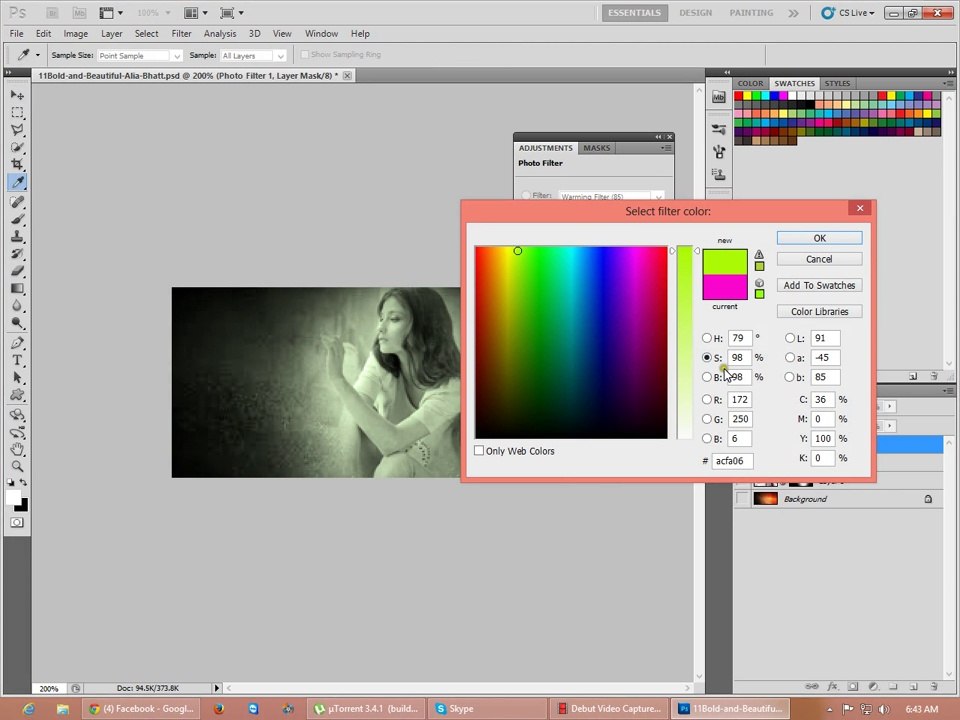Expand more workspaces chevron
The image size is (960, 720).
[x=793, y=13]
